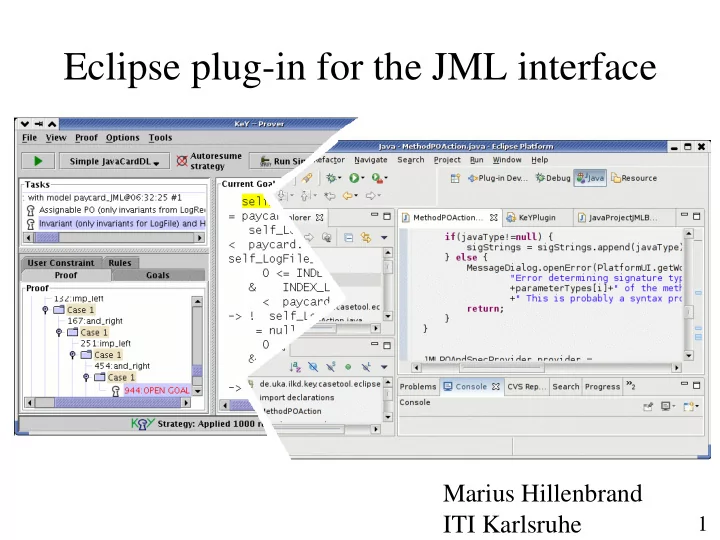Toggle Hide Local Types in Outline view
Screen dimensions: 720x540
pos(366,367)
